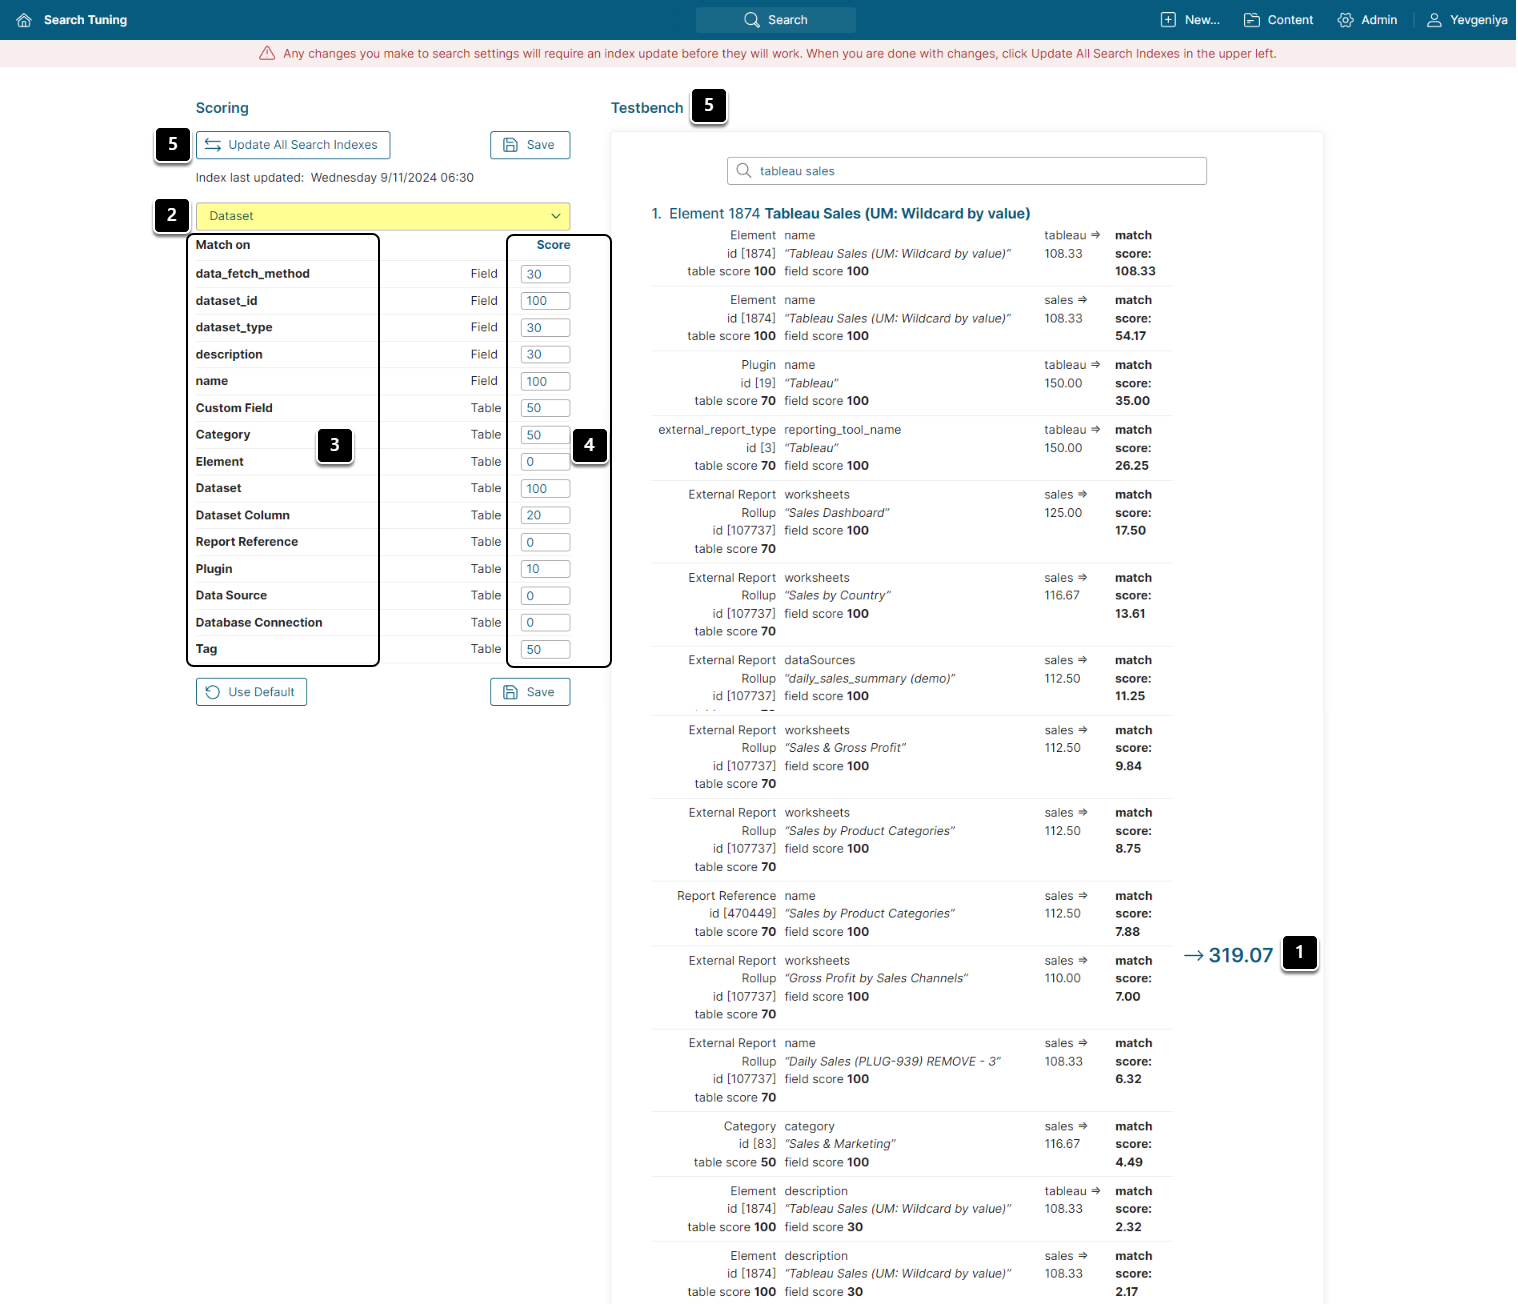
Task: Click the data_fetch_method row label
Action: click(x=253, y=274)
